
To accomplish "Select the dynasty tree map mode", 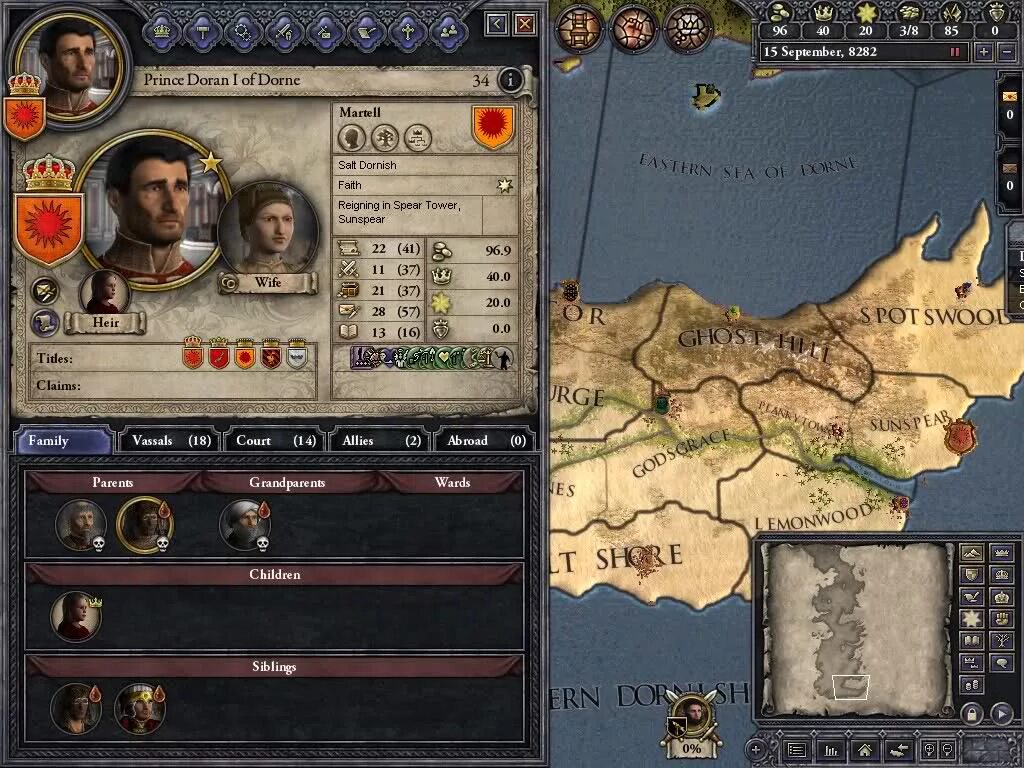I will [x=1001, y=640].
